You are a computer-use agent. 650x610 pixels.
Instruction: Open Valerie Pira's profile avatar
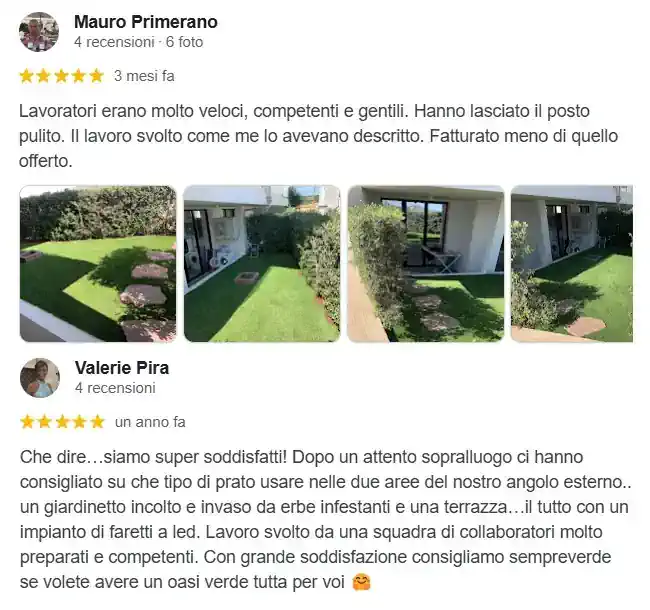pyautogui.click(x=40, y=378)
